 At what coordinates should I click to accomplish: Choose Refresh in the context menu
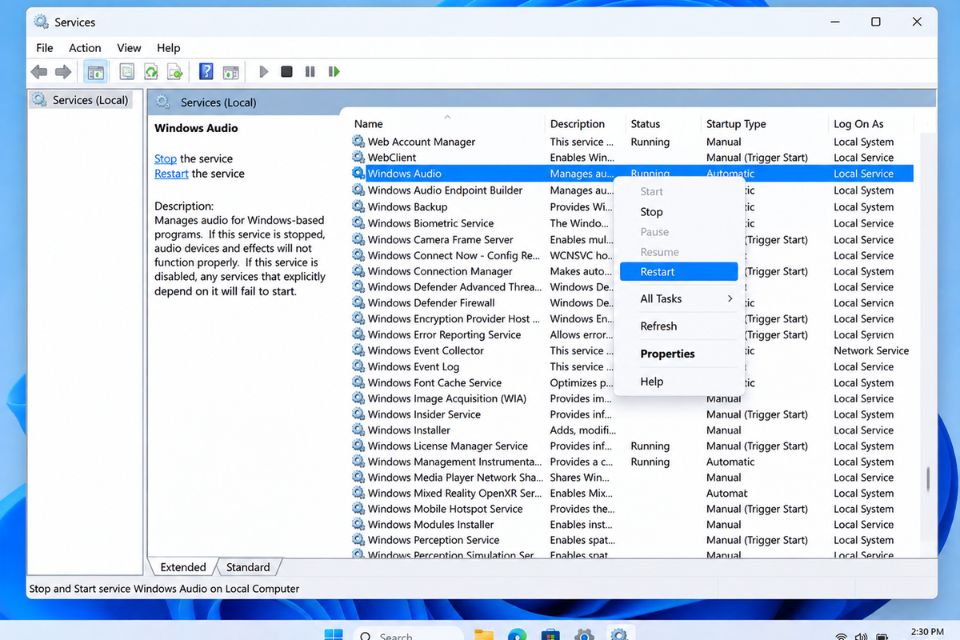coord(679,326)
